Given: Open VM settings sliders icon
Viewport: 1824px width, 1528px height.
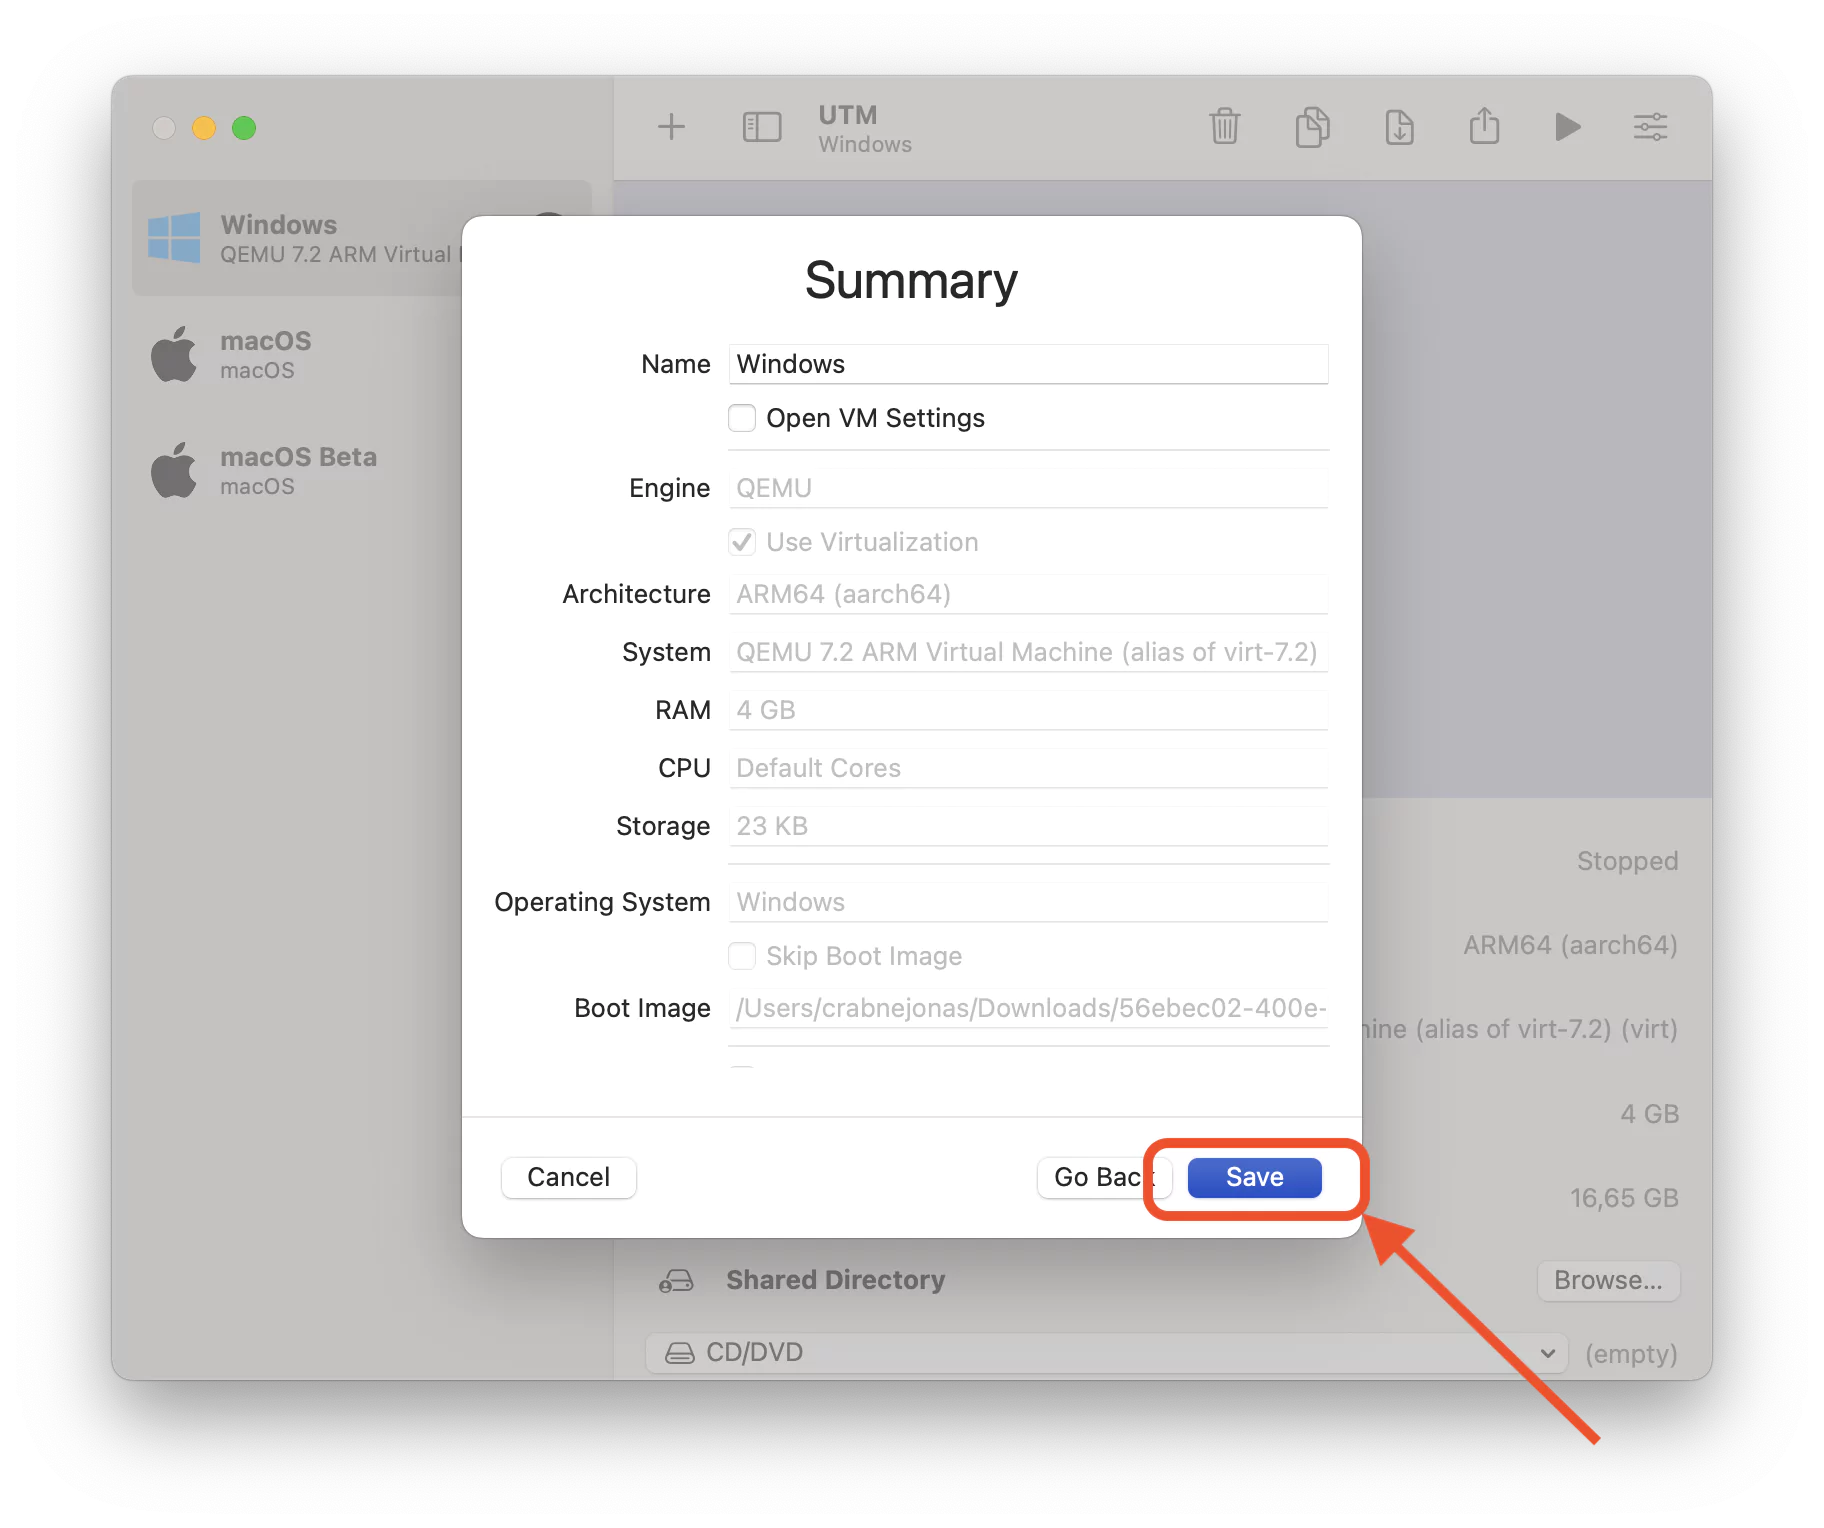Looking at the screenshot, I should pos(1651,127).
